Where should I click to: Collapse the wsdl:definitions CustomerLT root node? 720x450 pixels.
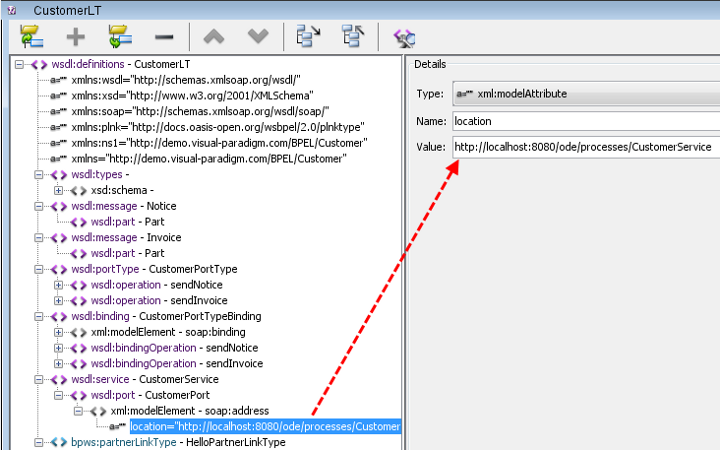click(19, 64)
